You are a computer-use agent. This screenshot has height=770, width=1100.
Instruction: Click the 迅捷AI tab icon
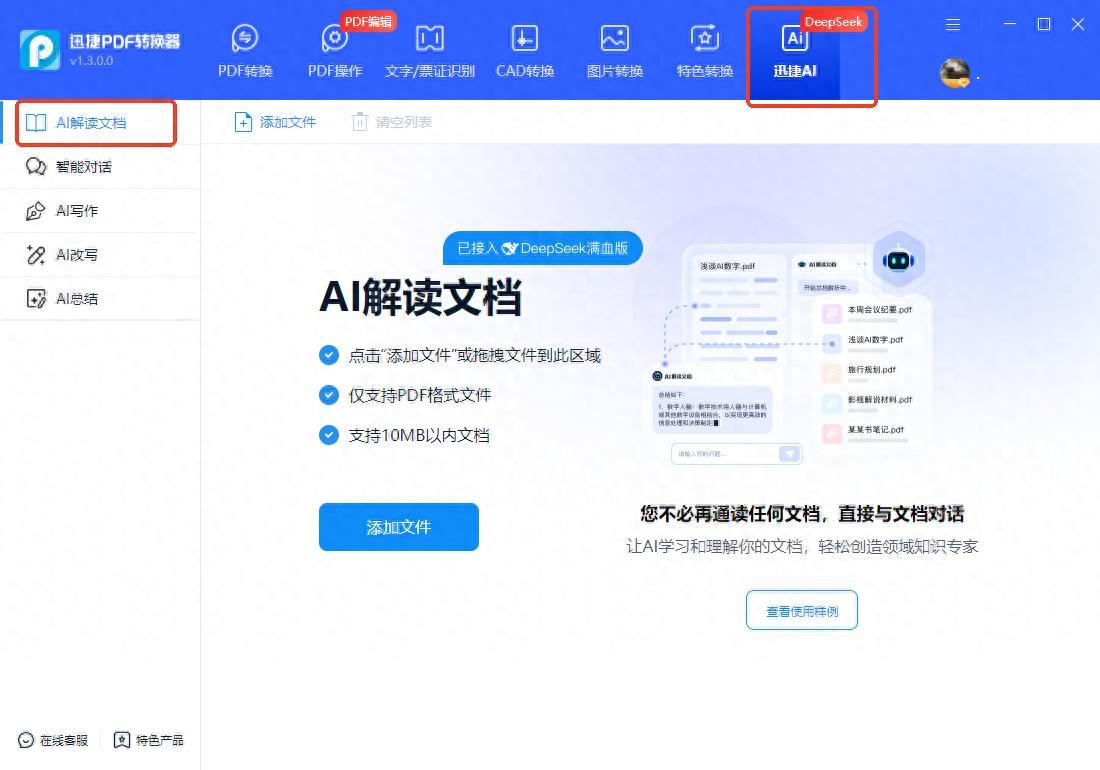pyautogui.click(x=795, y=40)
